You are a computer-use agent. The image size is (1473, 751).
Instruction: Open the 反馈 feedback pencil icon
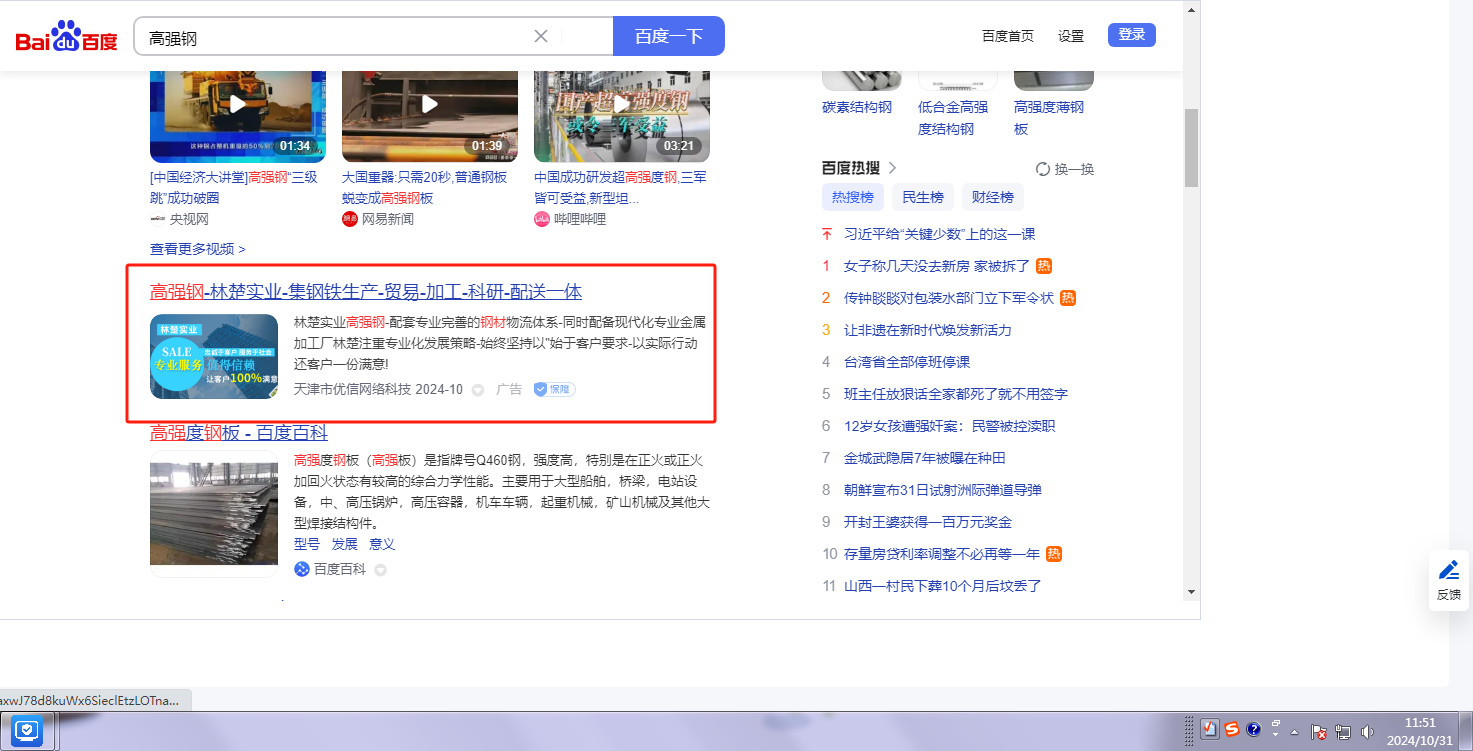coord(1448,570)
